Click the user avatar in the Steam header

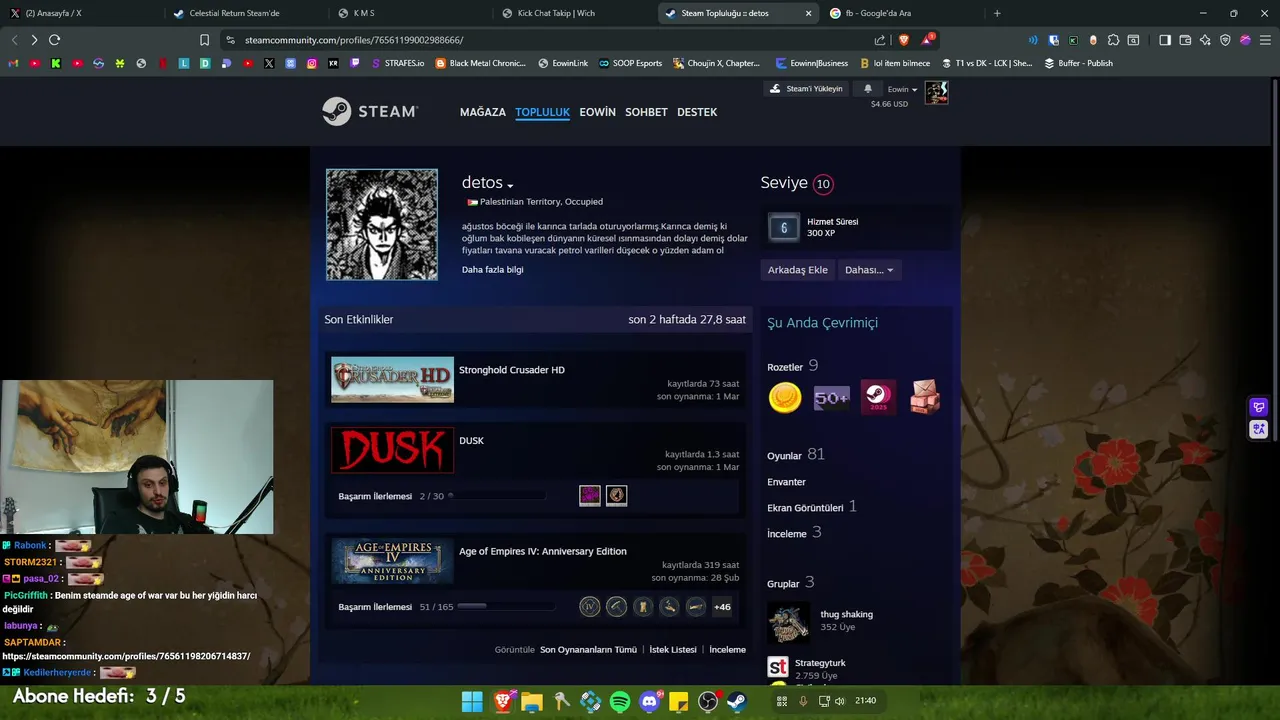point(936,93)
